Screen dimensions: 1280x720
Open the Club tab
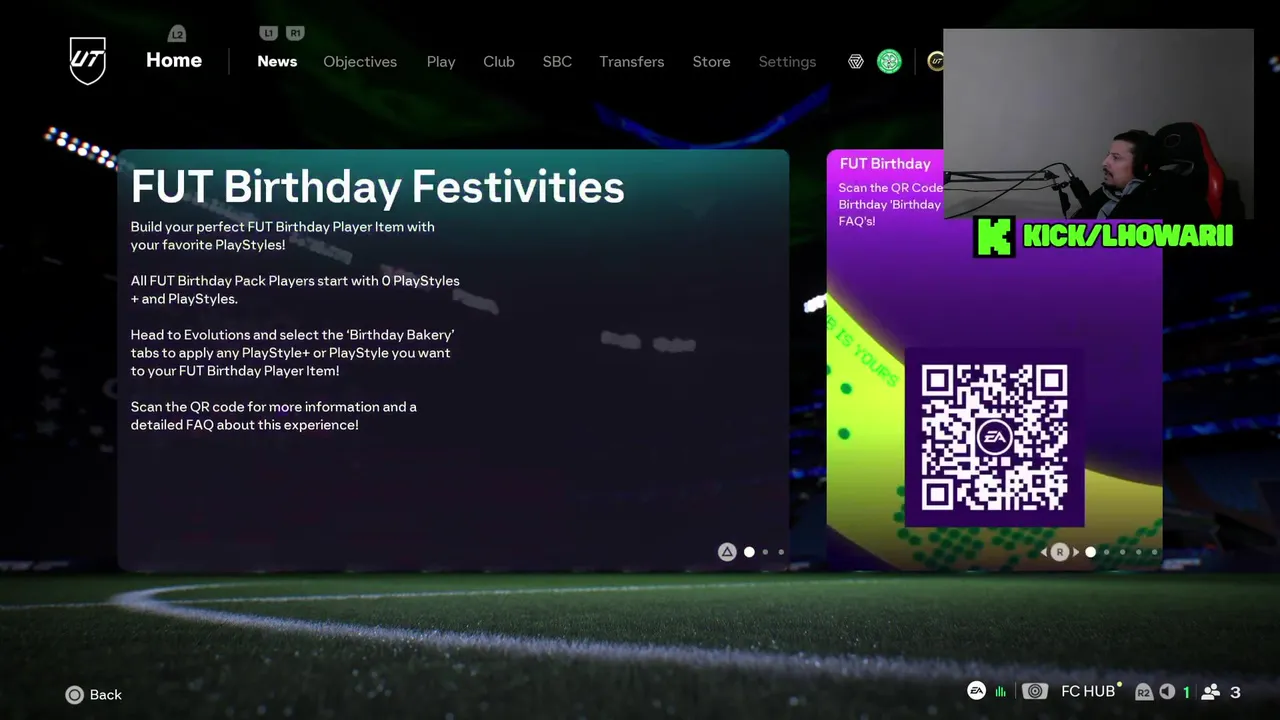click(499, 62)
